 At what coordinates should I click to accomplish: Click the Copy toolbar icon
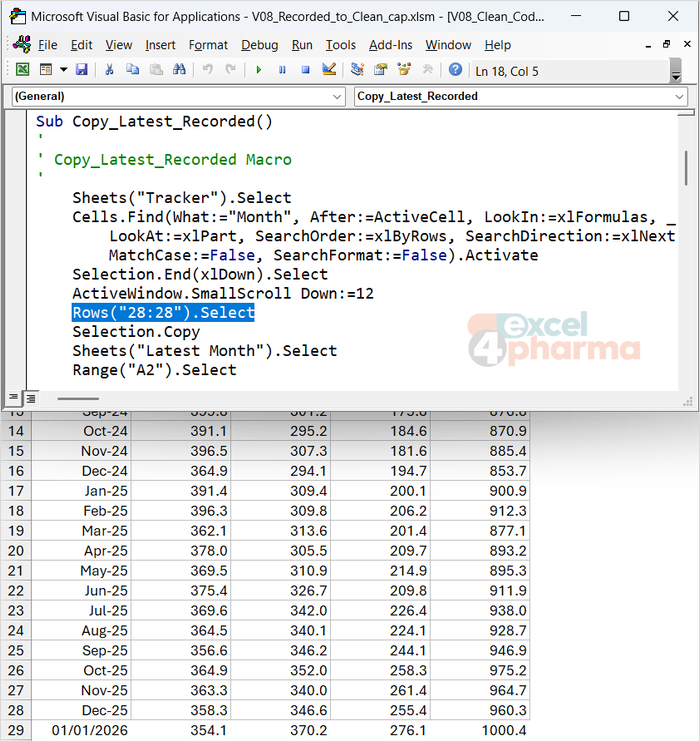133,70
